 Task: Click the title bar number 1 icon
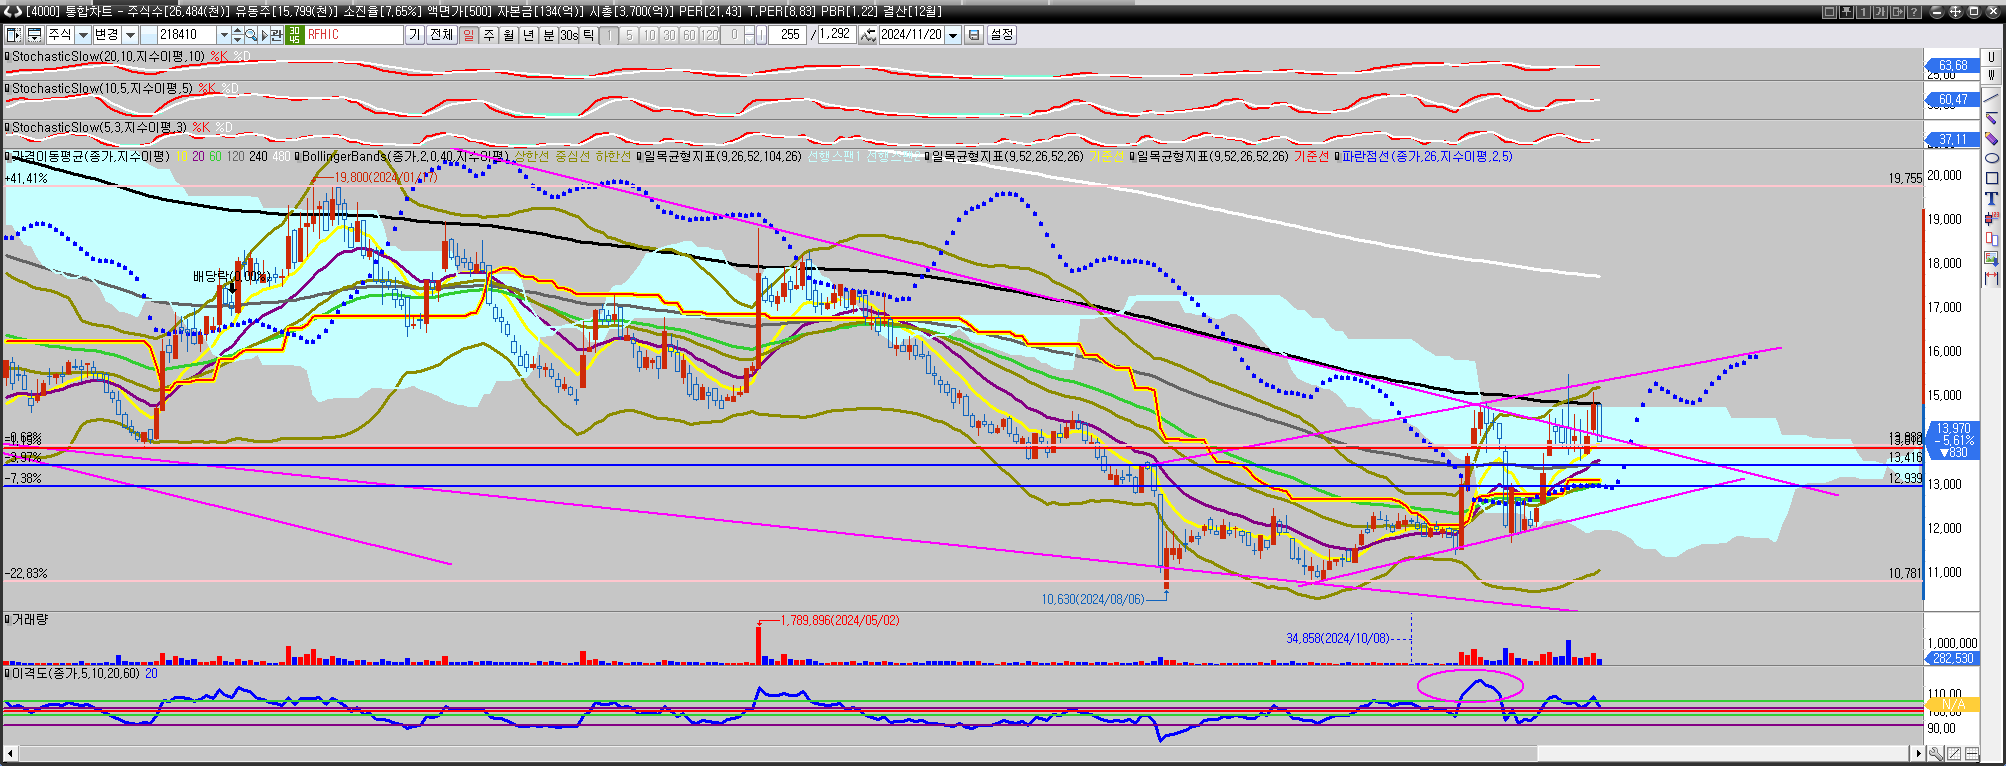pos(1863,12)
